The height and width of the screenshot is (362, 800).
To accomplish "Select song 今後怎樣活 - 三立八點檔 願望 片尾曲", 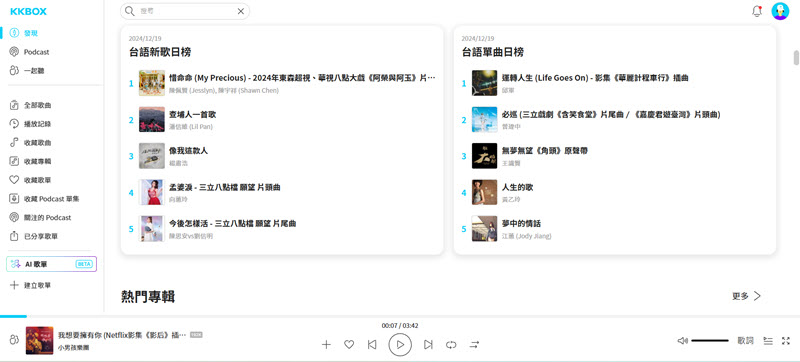I will (233, 223).
